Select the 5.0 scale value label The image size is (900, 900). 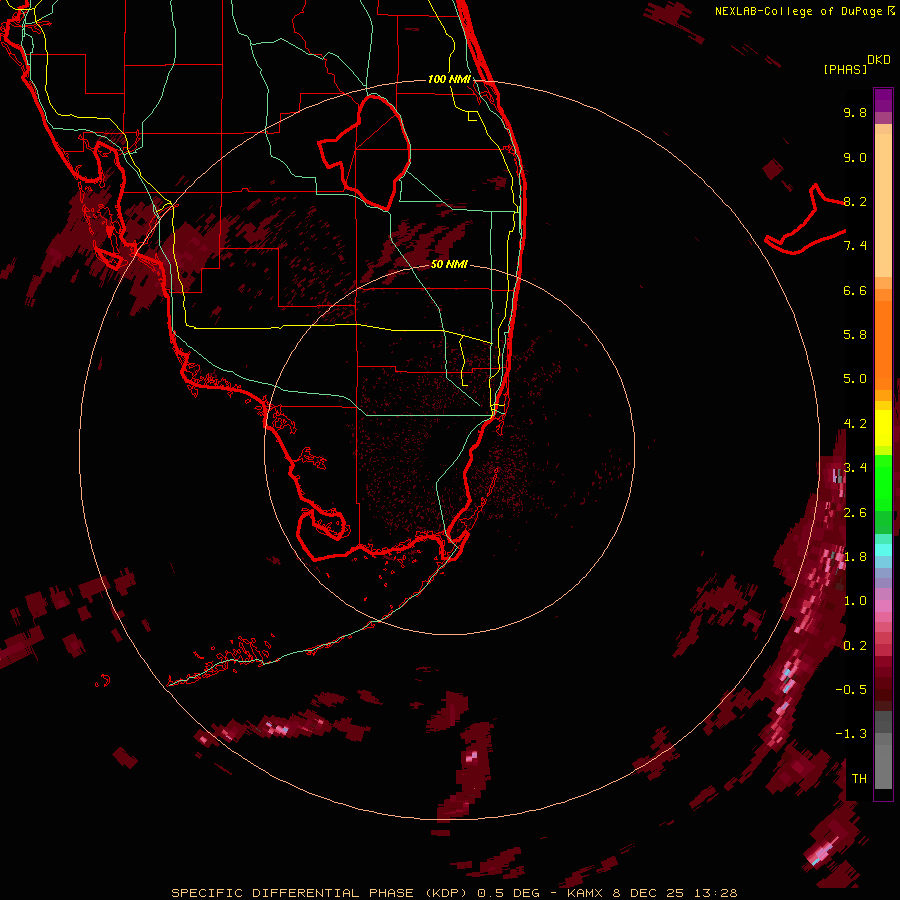pyautogui.click(x=855, y=379)
